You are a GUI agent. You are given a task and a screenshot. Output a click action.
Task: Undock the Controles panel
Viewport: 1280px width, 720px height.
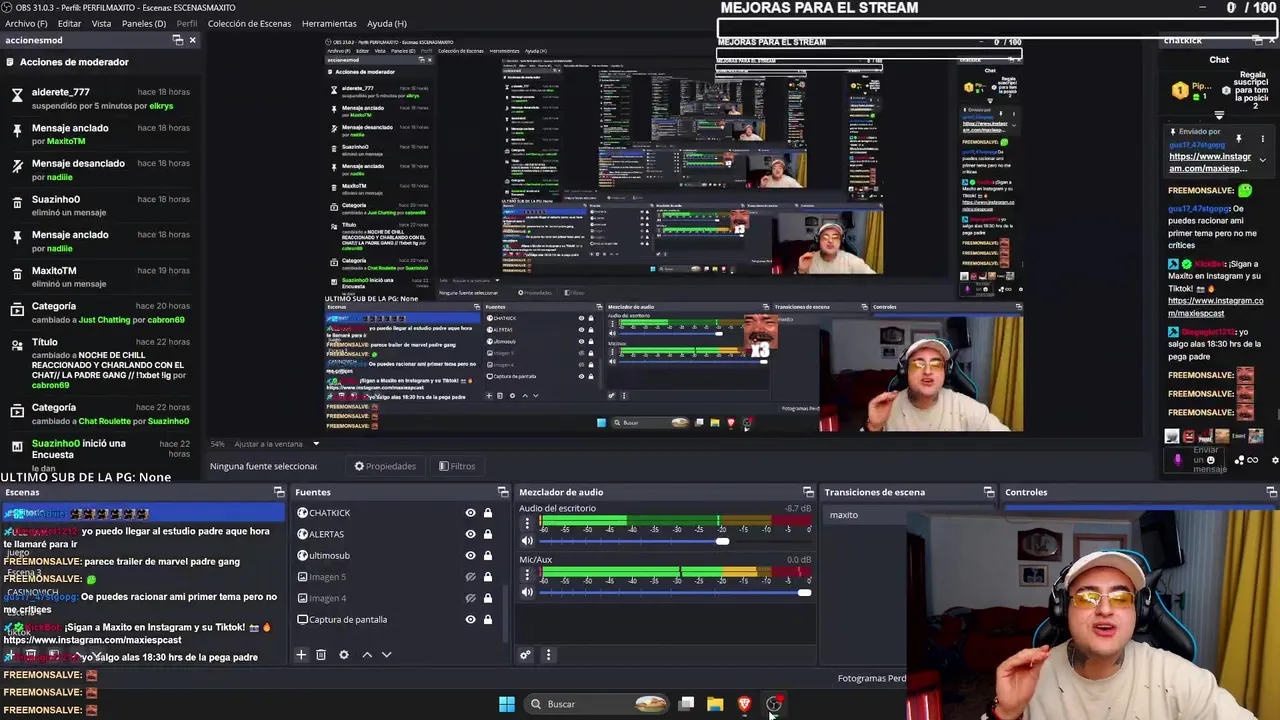click(1271, 492)
